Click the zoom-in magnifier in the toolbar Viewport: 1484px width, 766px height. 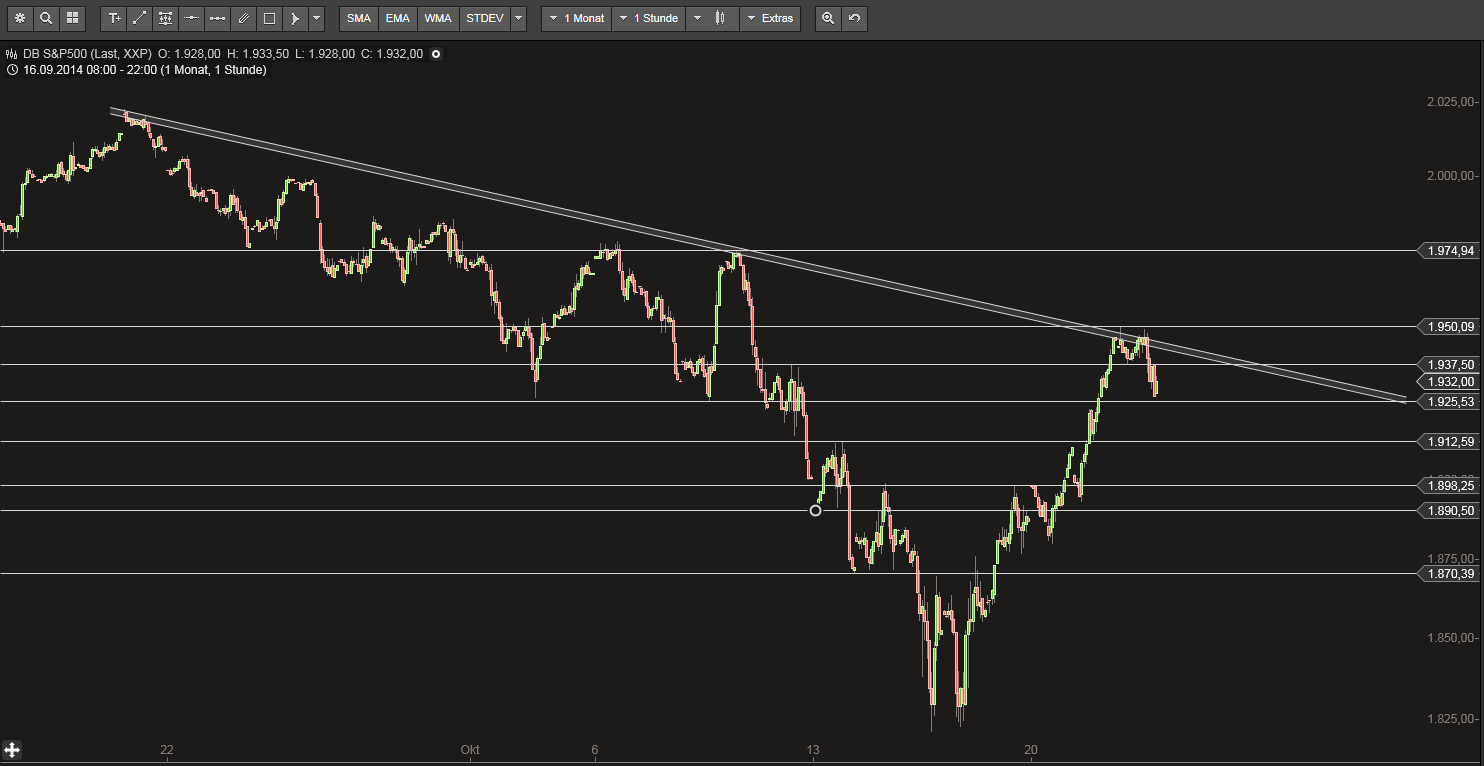[826, 18]
